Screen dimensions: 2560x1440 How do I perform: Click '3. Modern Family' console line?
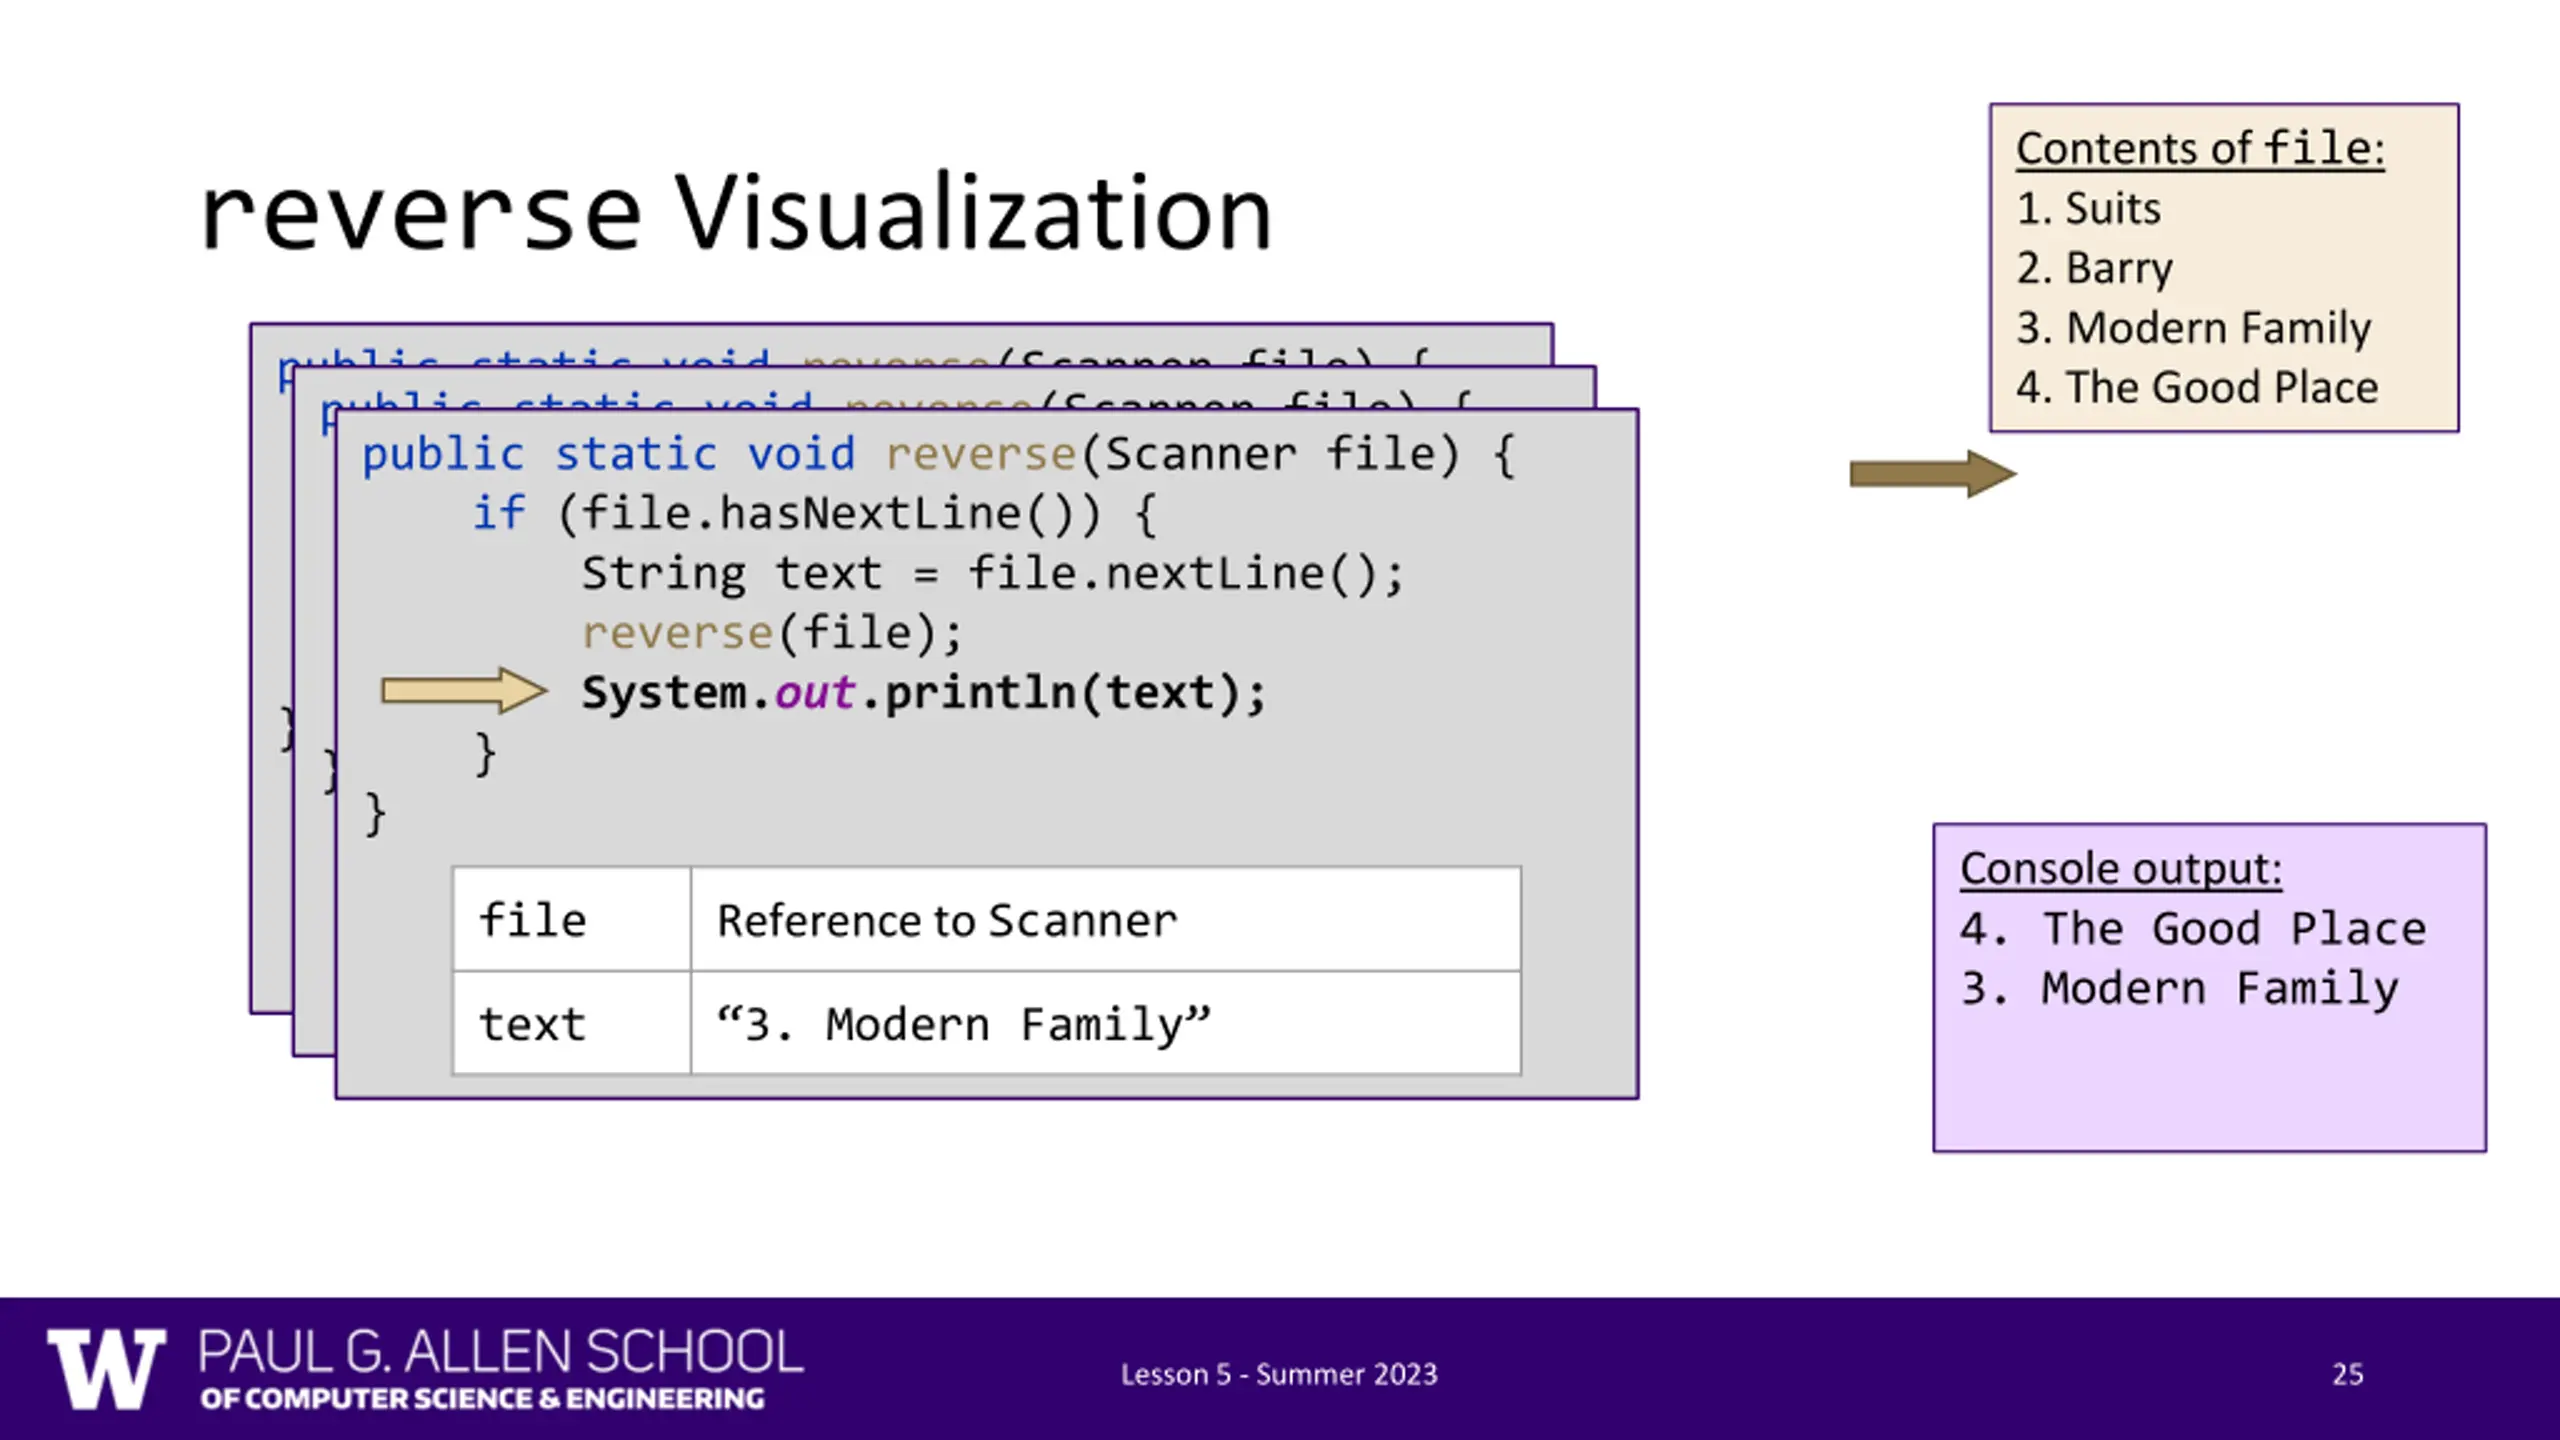pyautogui.click(x=2179, y=989)
